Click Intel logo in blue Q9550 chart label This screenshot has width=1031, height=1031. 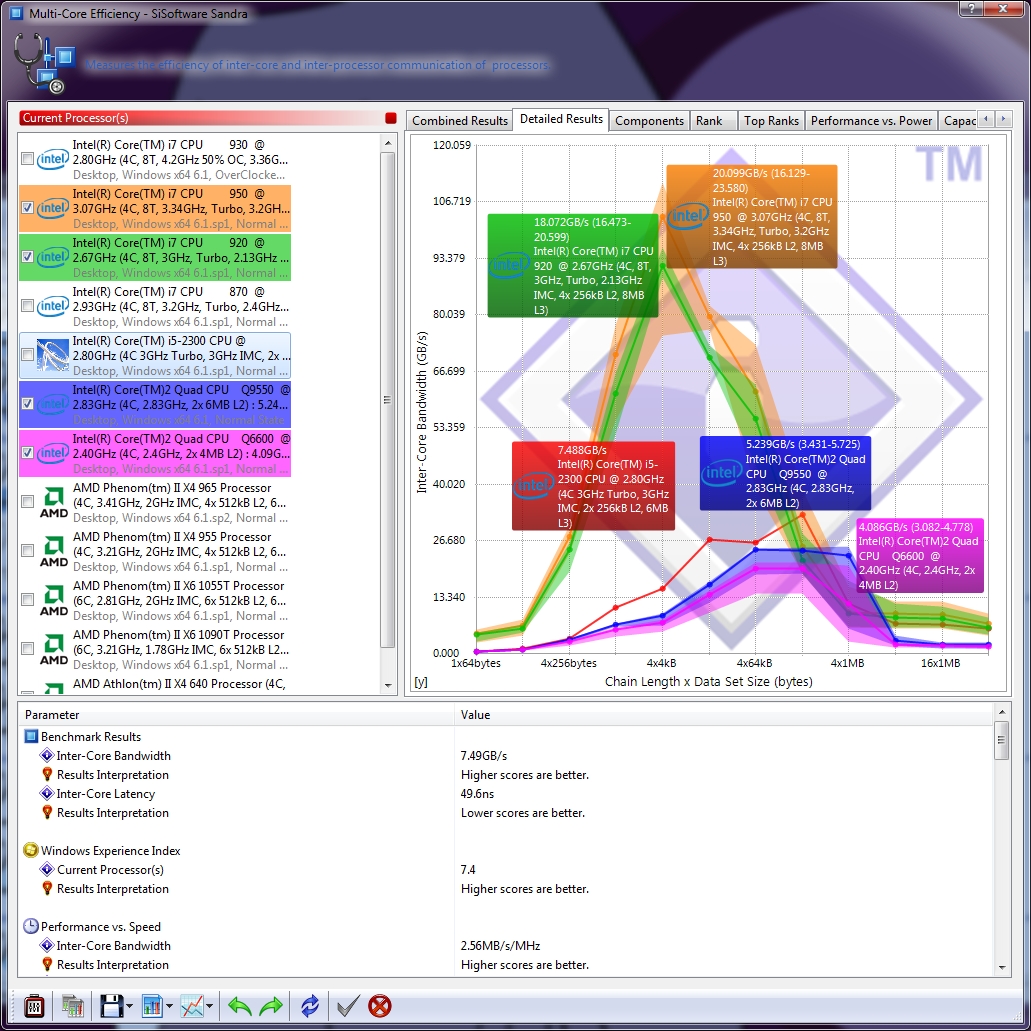tap(721, 472)
